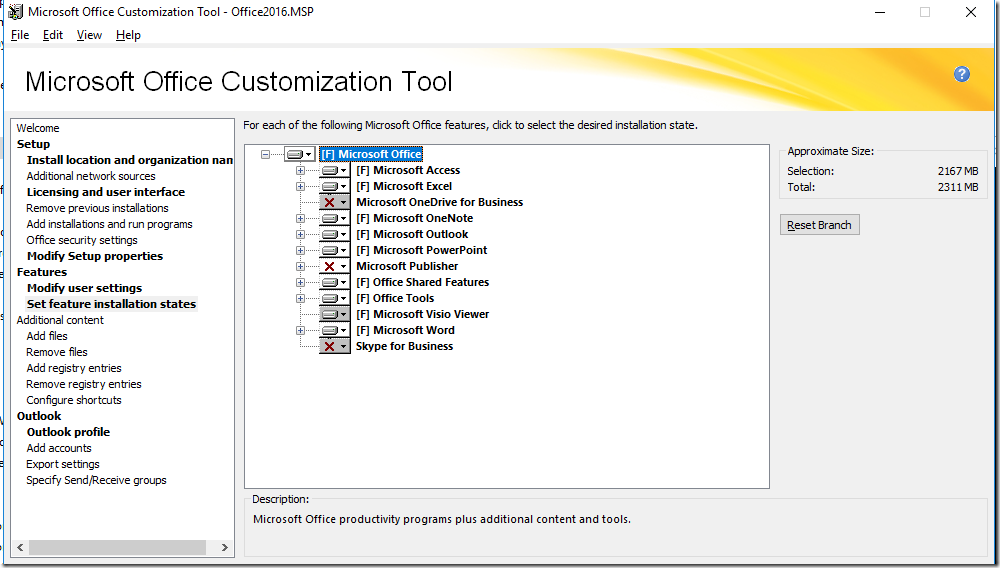Open Remove previous installations page
The height and width of the screenshot is (568, 1000).
coord(97,208)
